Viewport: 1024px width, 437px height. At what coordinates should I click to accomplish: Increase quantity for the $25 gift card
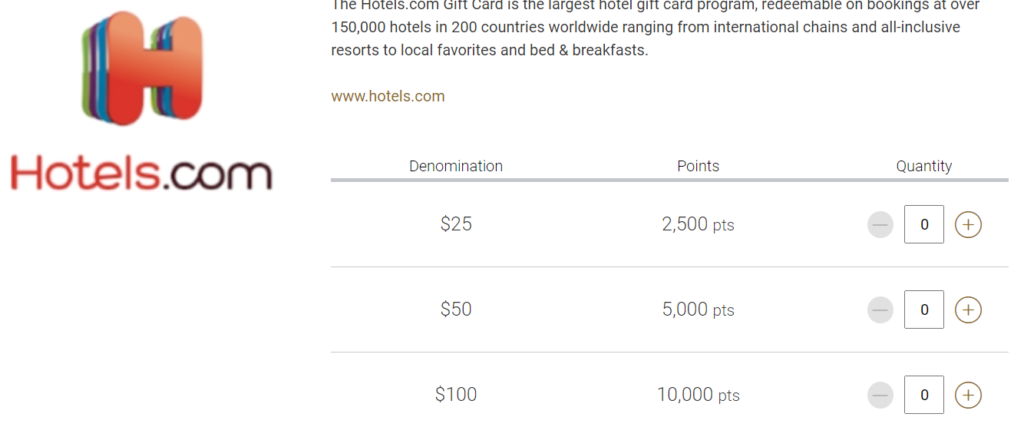tap(968, 225)
